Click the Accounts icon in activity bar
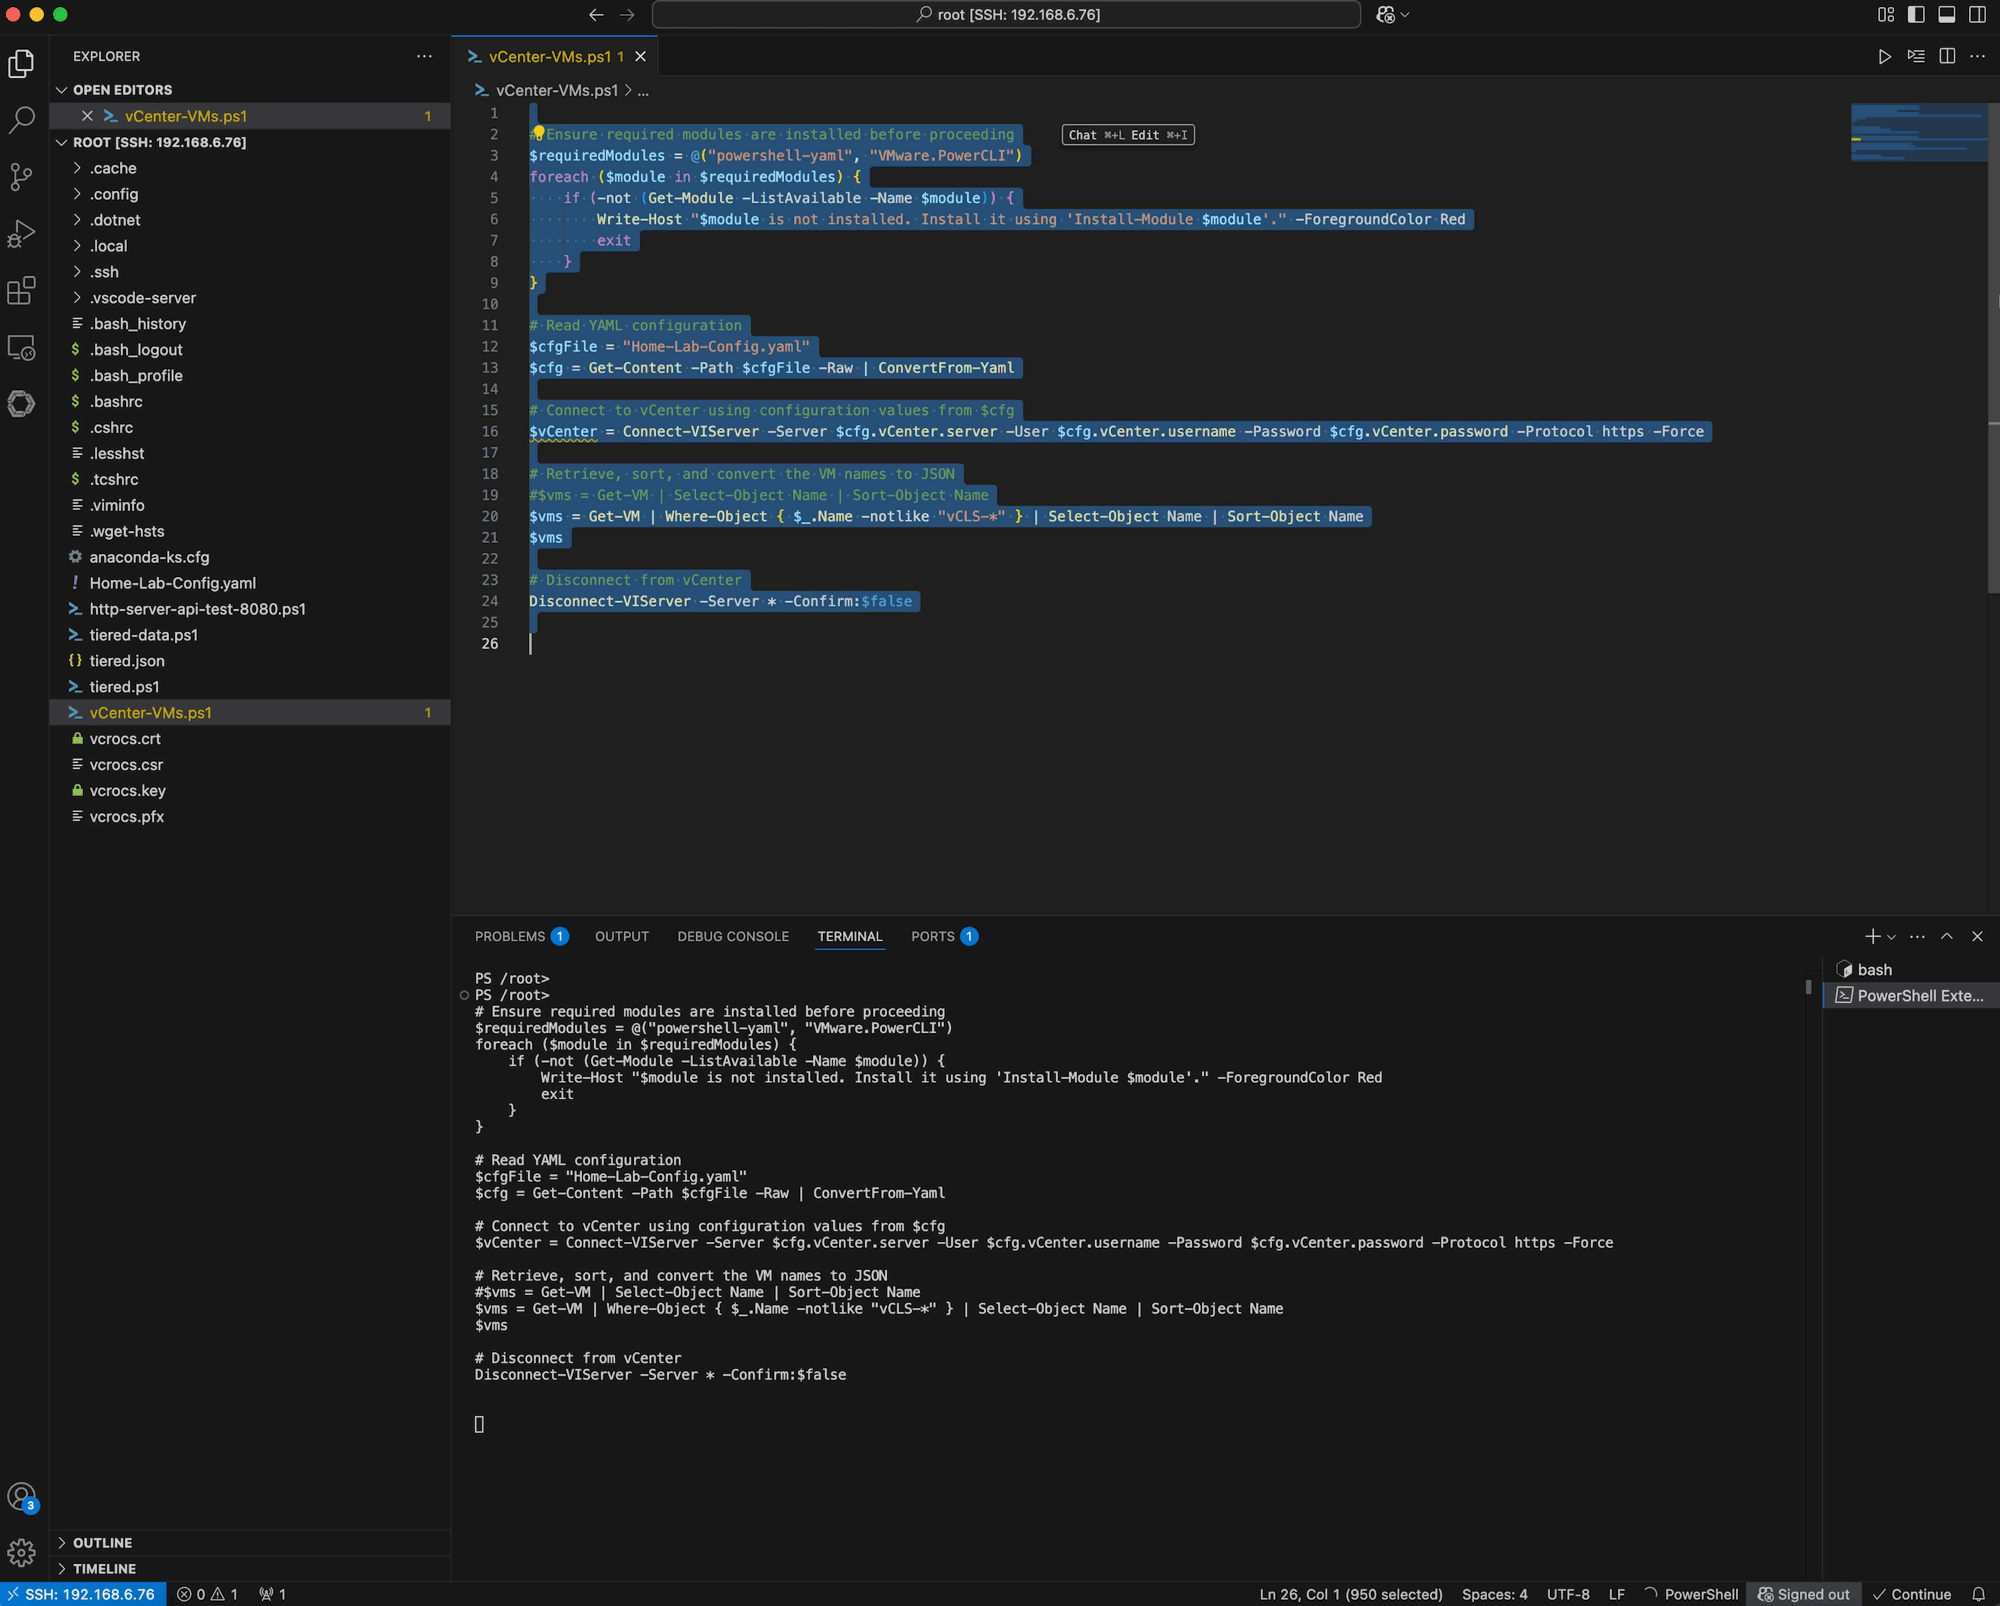The height and width of the screenshot is (1606, 2000). [x=21, y=1496]
